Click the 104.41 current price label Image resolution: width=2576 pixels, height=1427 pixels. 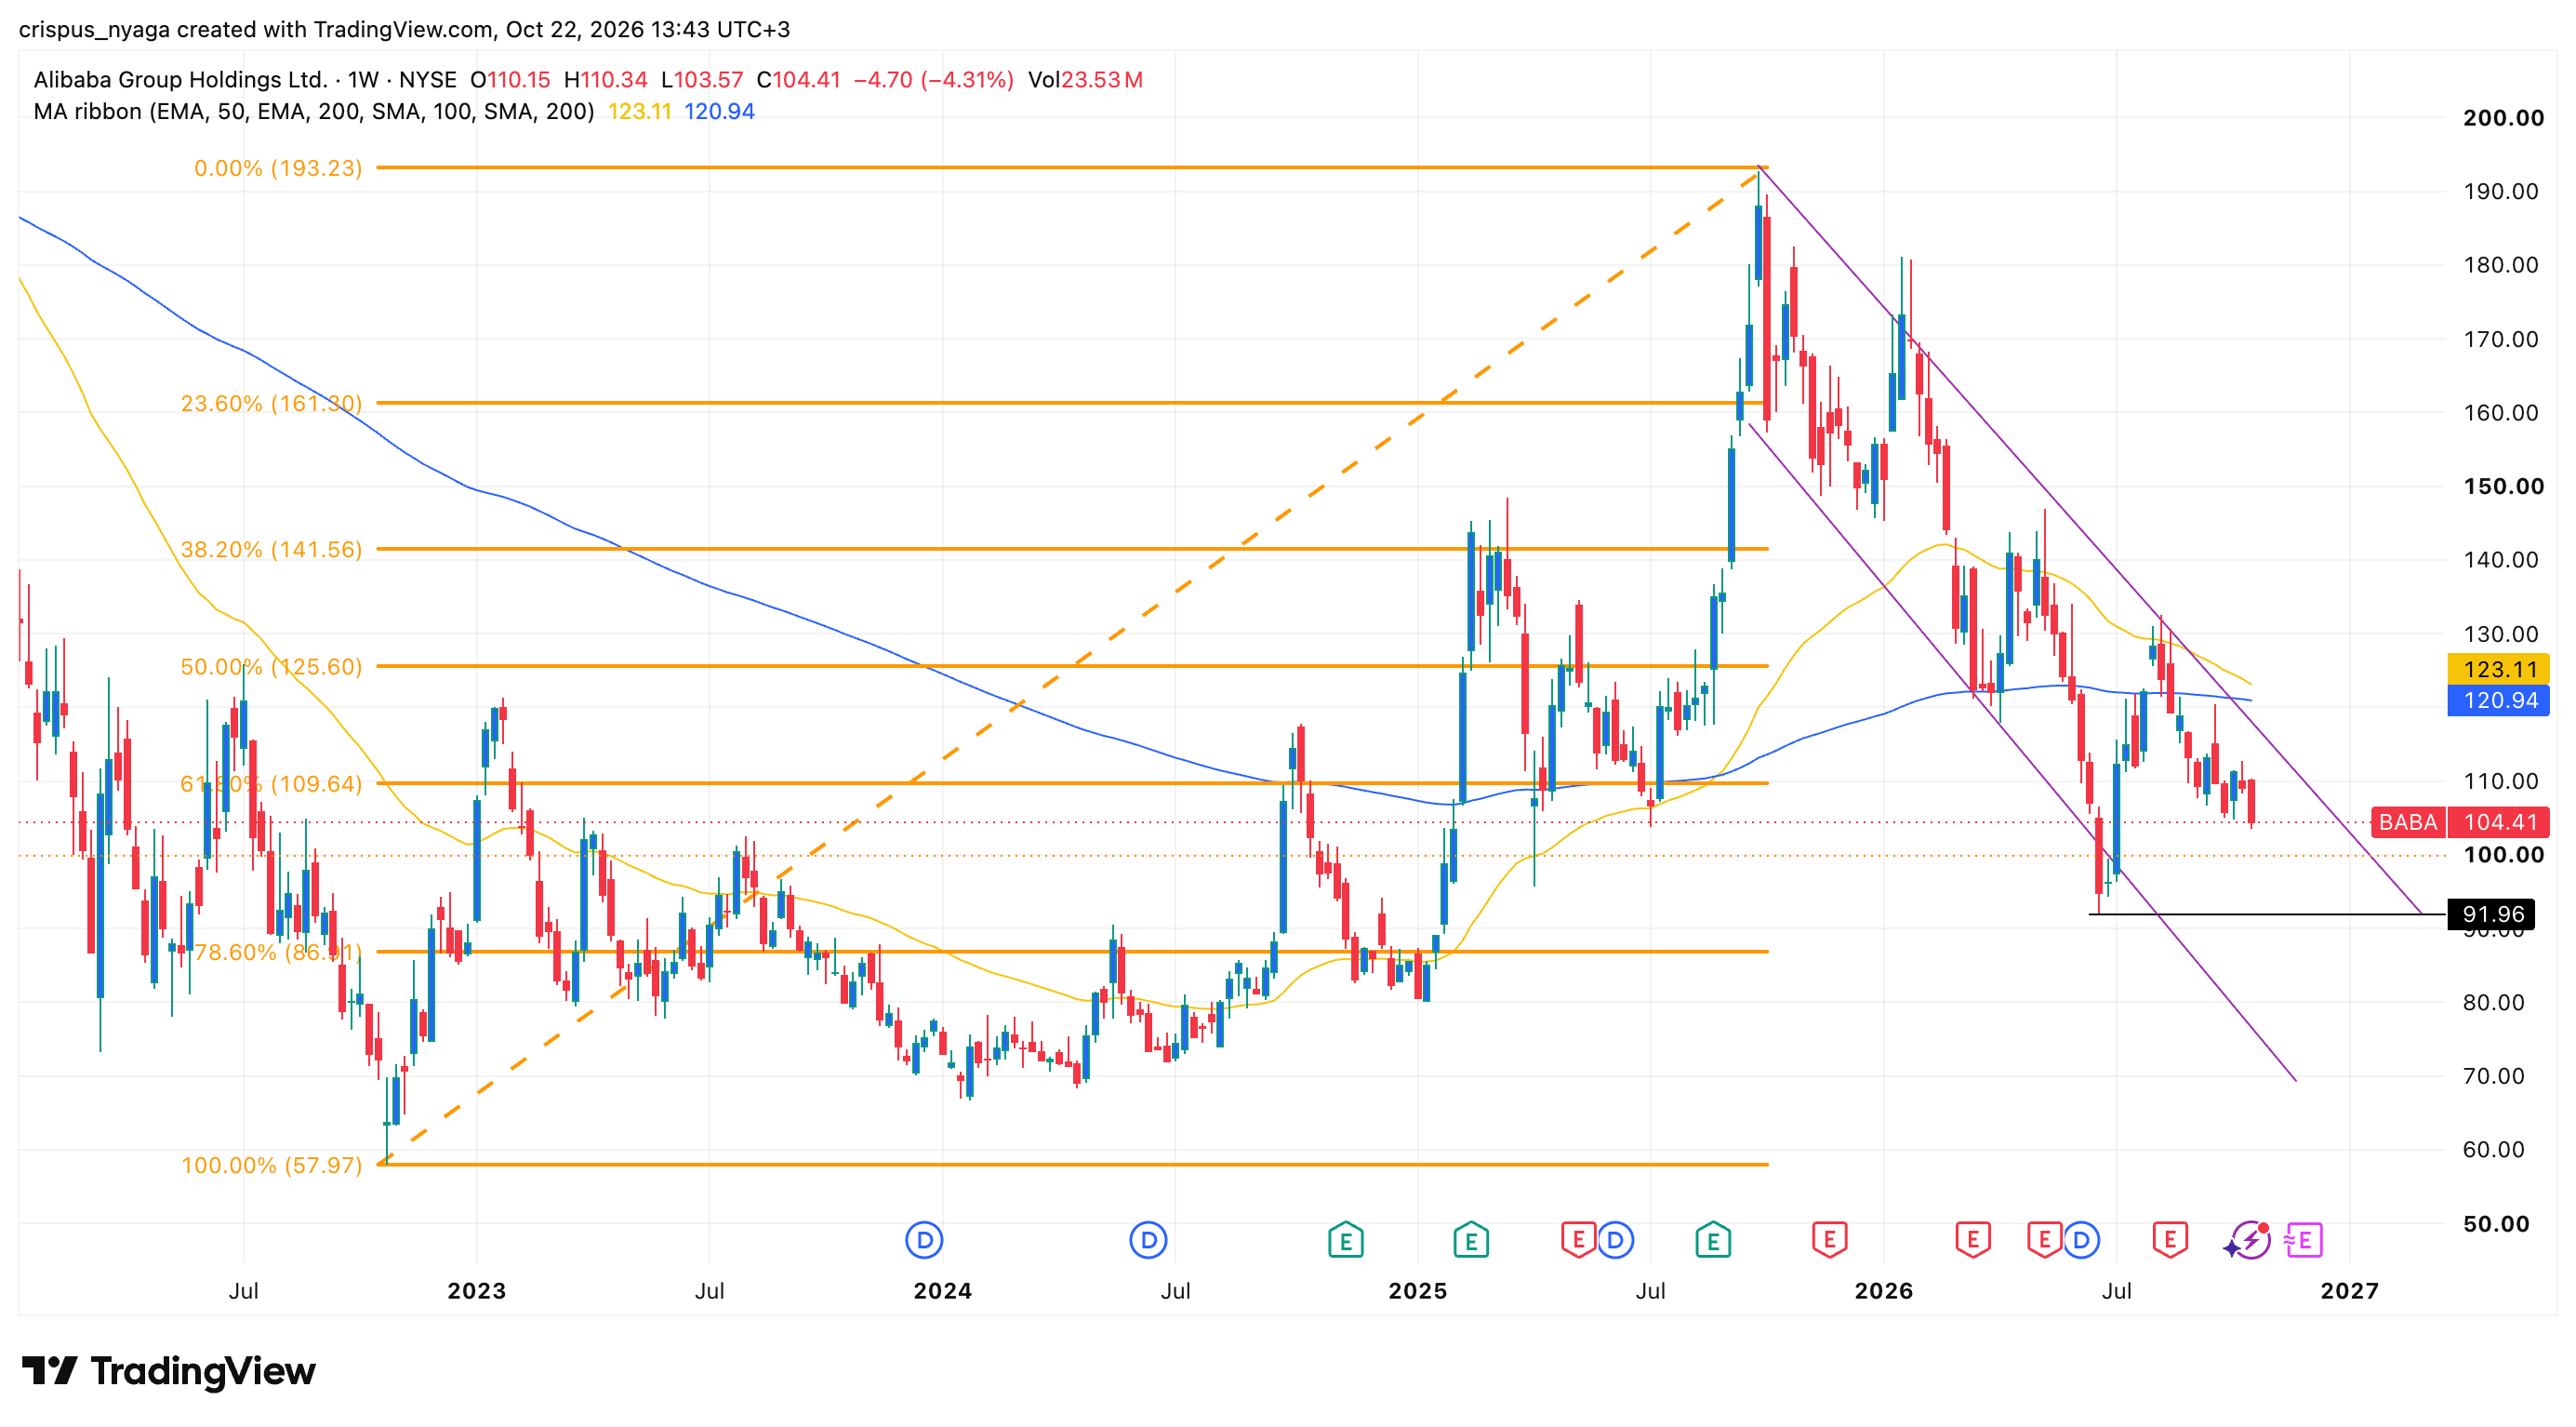[x=2499, y=822]
